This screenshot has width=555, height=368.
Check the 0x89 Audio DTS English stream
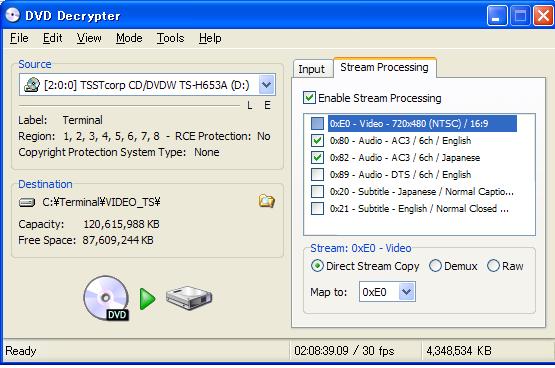point(317,174)
